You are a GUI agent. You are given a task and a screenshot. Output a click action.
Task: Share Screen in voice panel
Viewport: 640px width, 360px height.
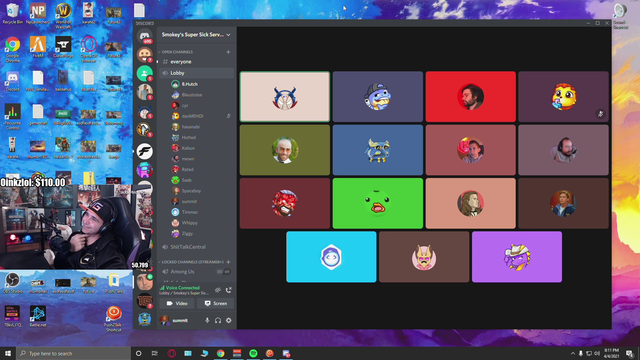[216, 303]
